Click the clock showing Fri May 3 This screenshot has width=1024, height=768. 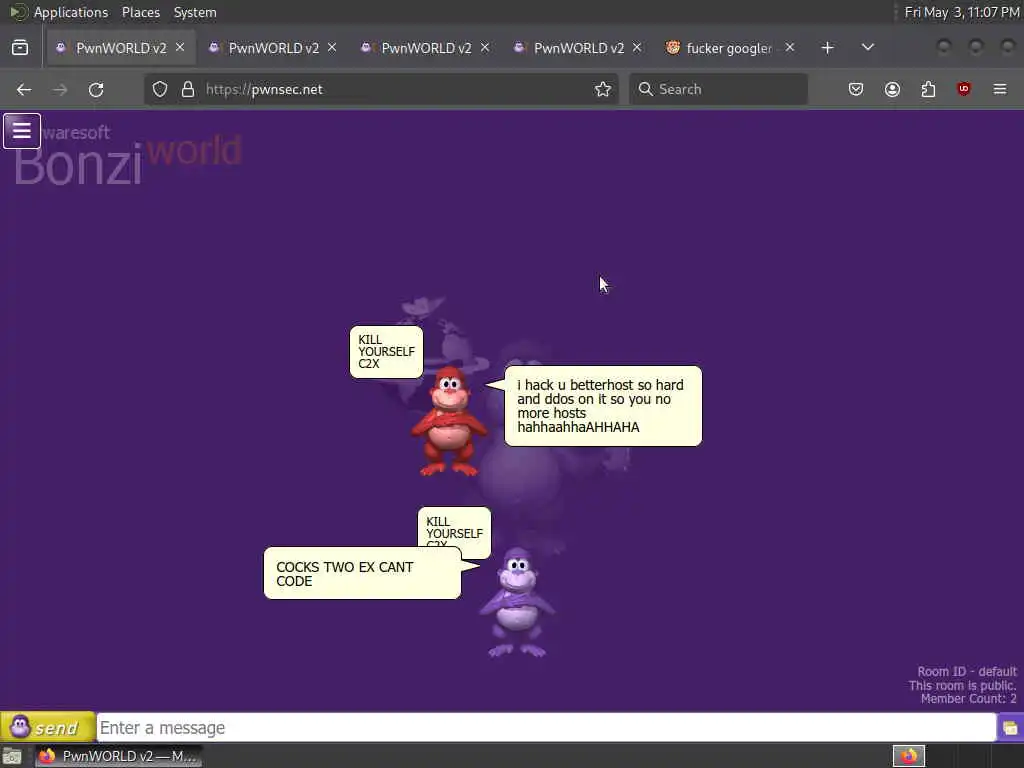pyautogui.click(x=961, y=12)
